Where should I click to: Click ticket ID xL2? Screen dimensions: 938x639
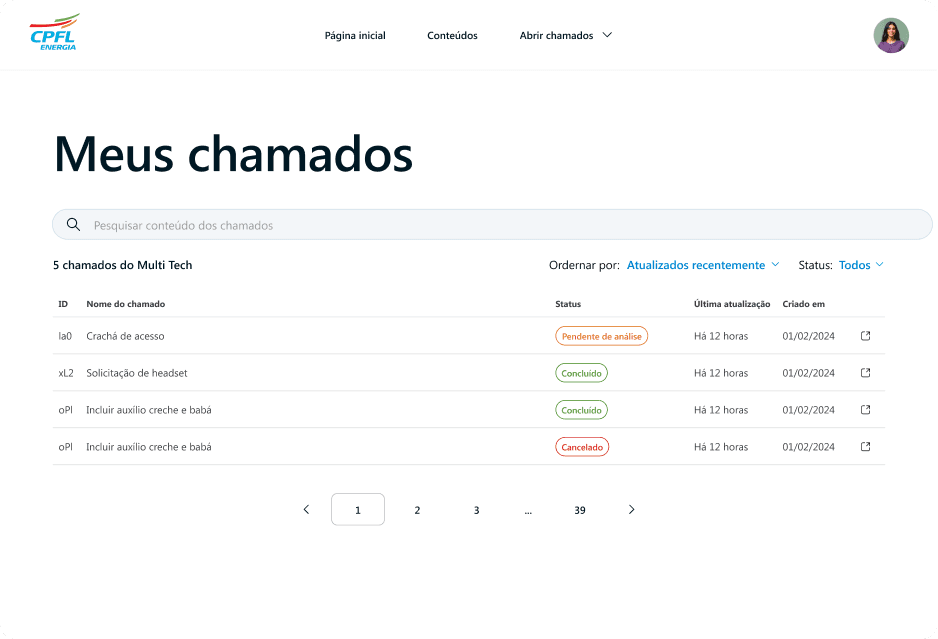coord(66,373)
